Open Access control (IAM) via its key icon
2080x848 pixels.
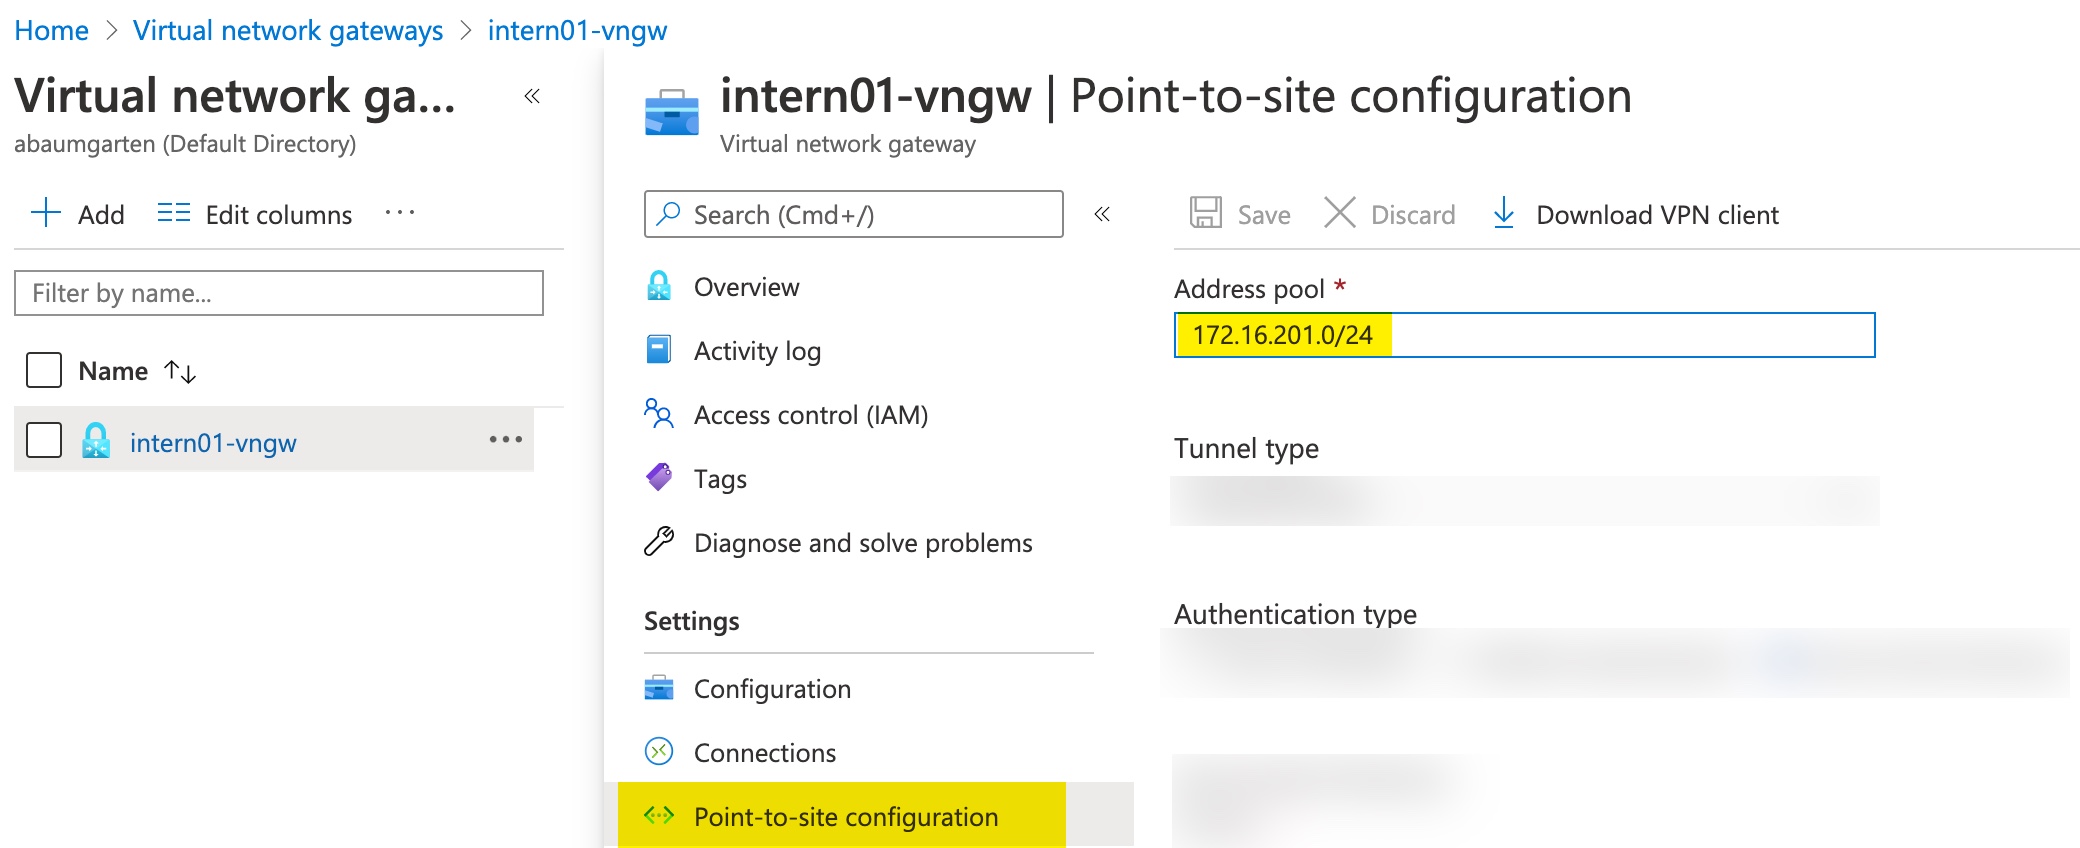(x=660, y=414)
